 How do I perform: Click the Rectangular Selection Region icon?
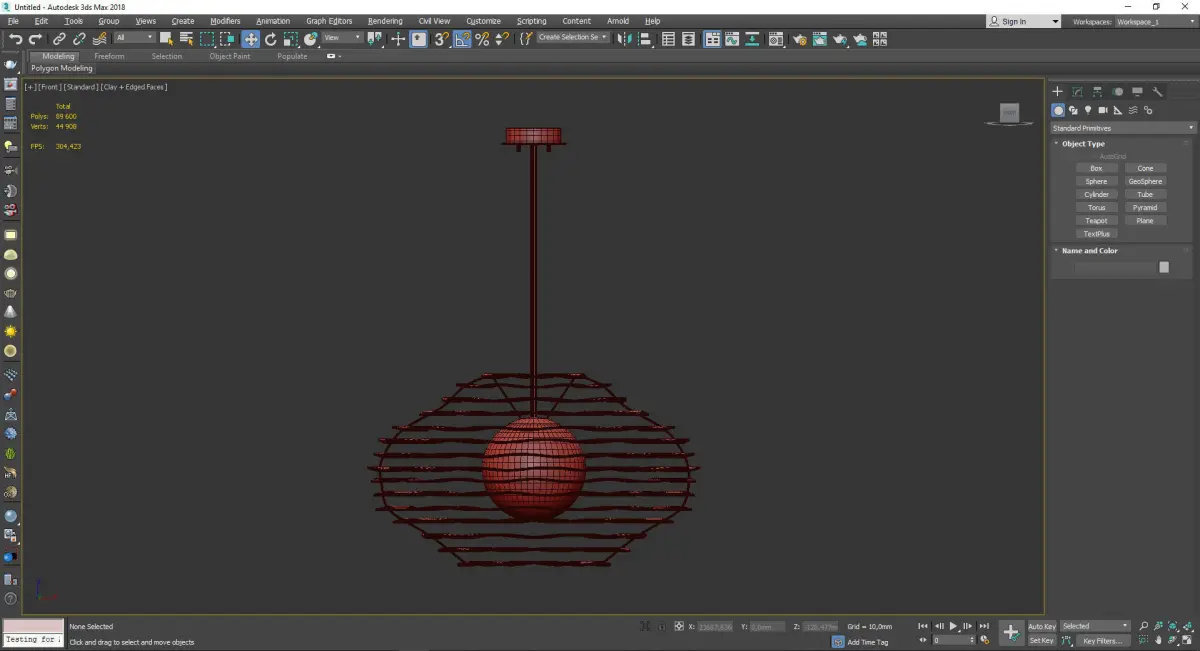point(207,39)
